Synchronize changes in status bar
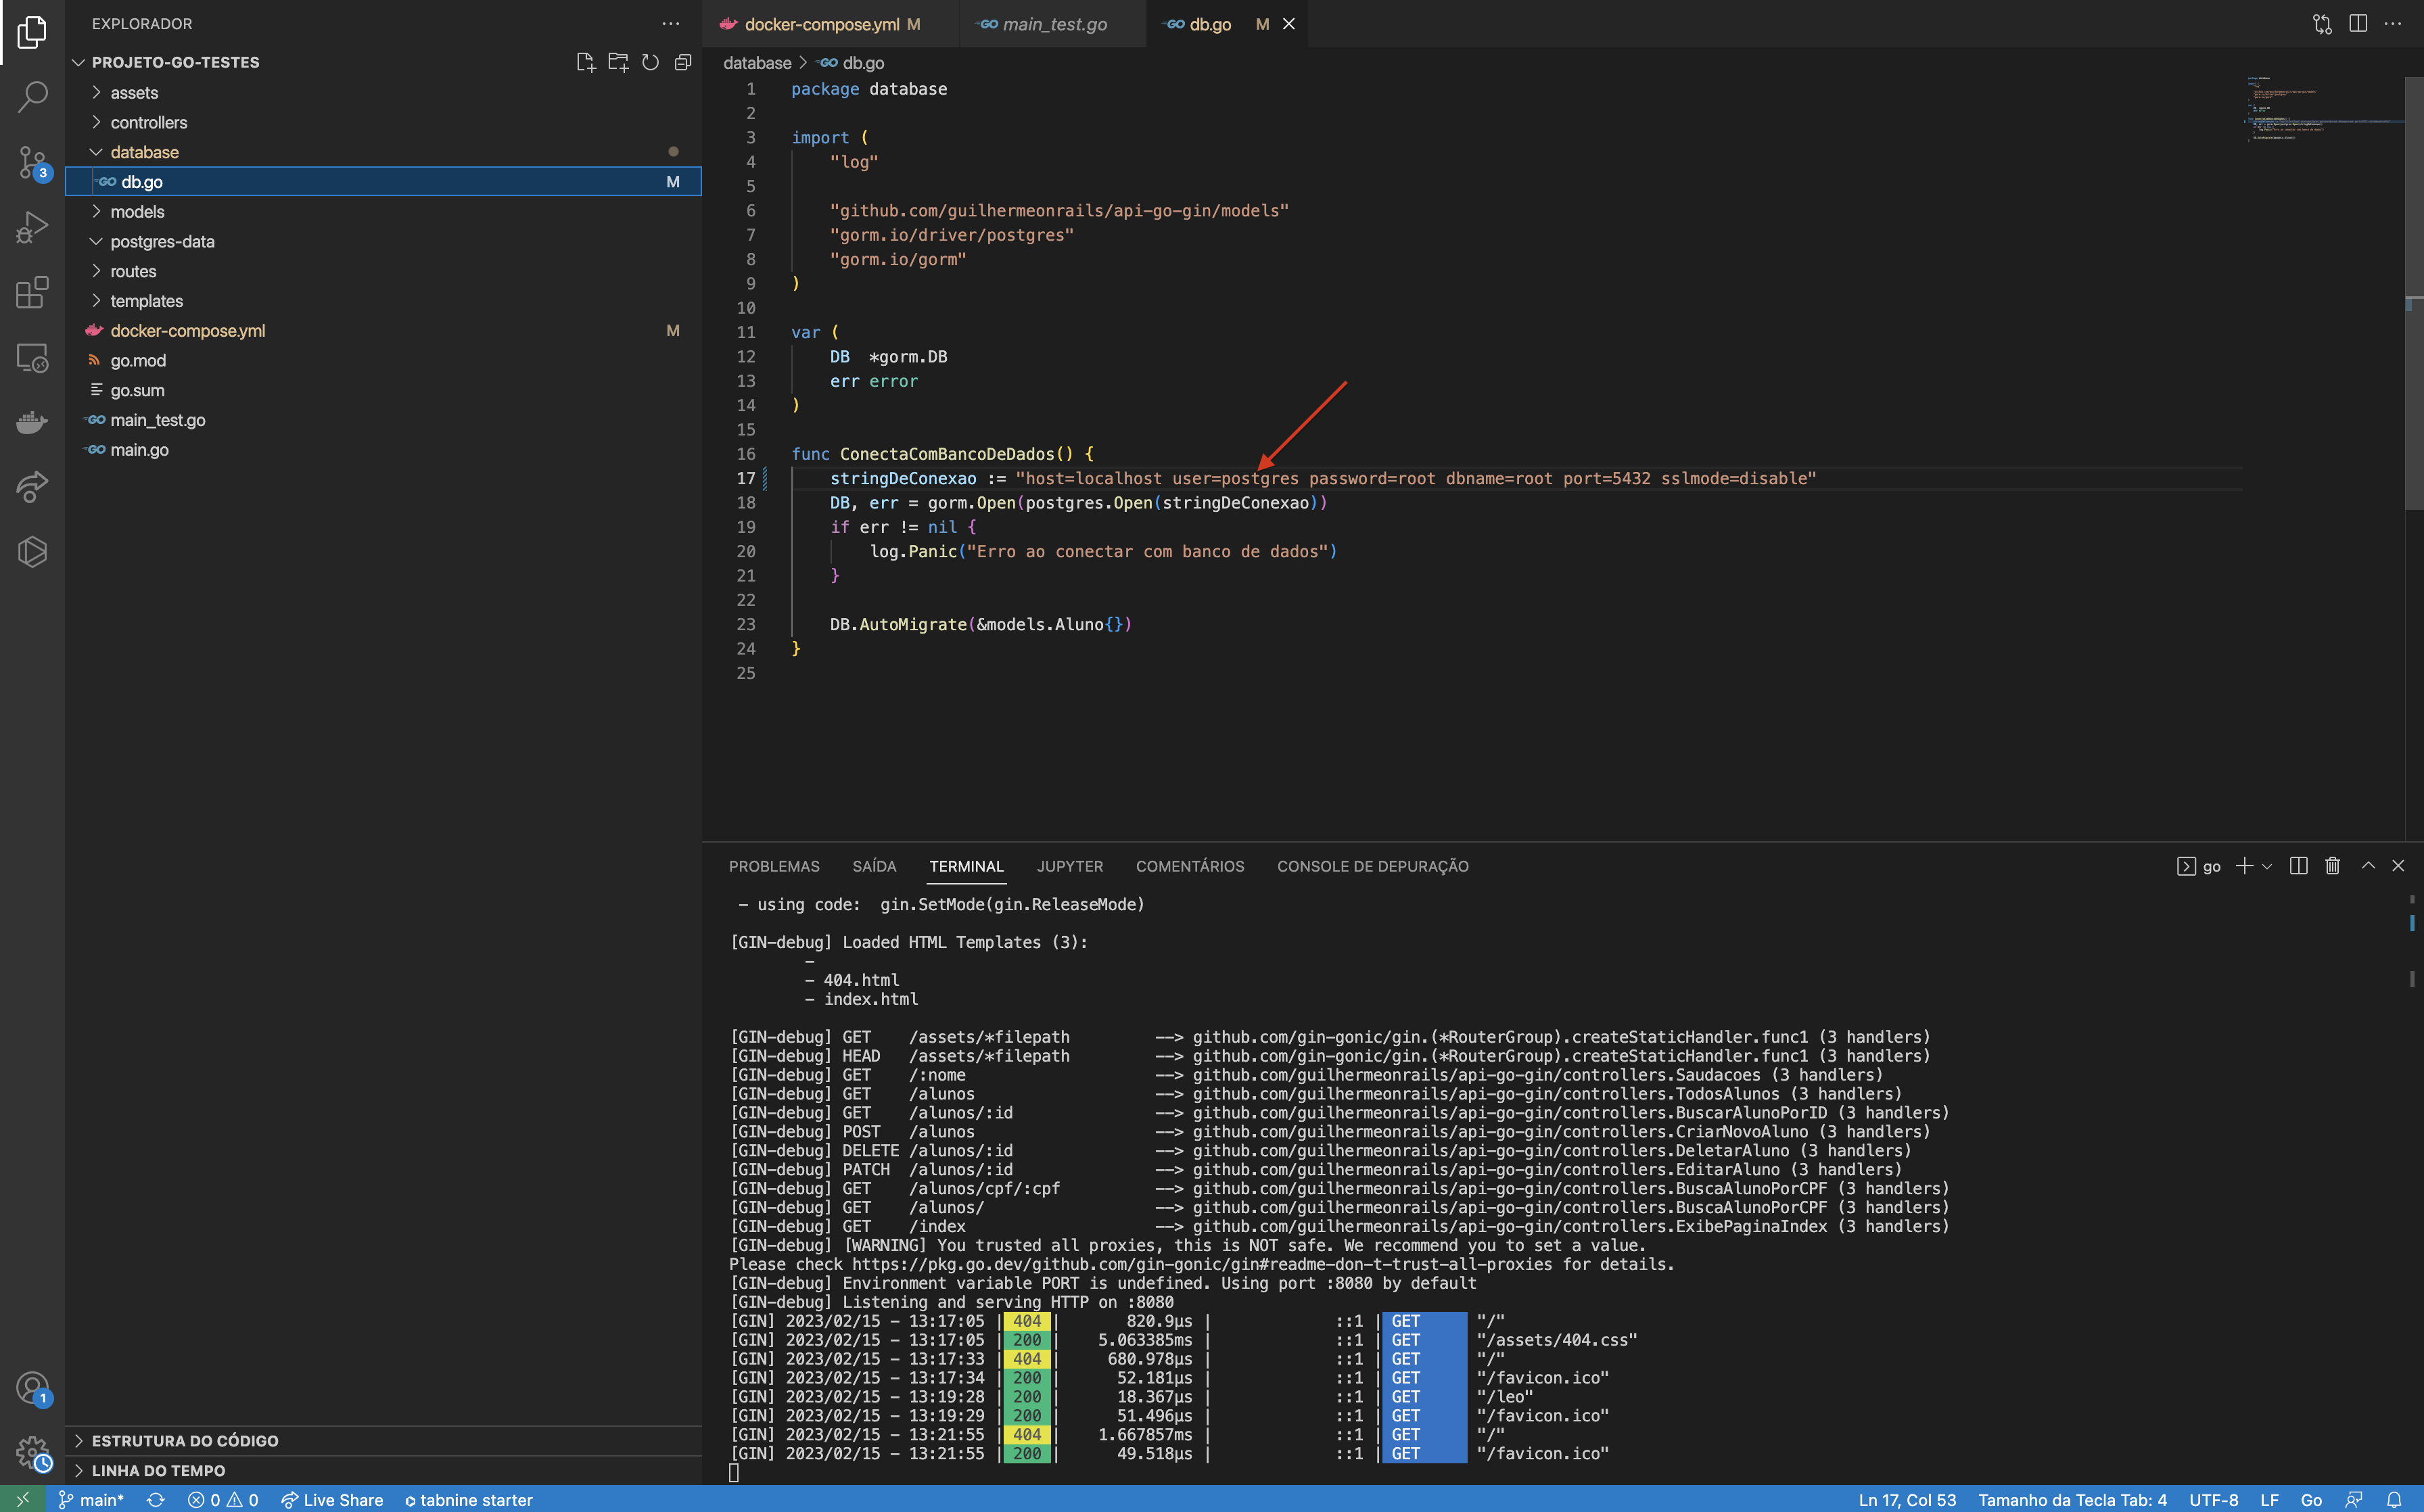This screenshot has width=2424, height=1512. [156, 1499]
